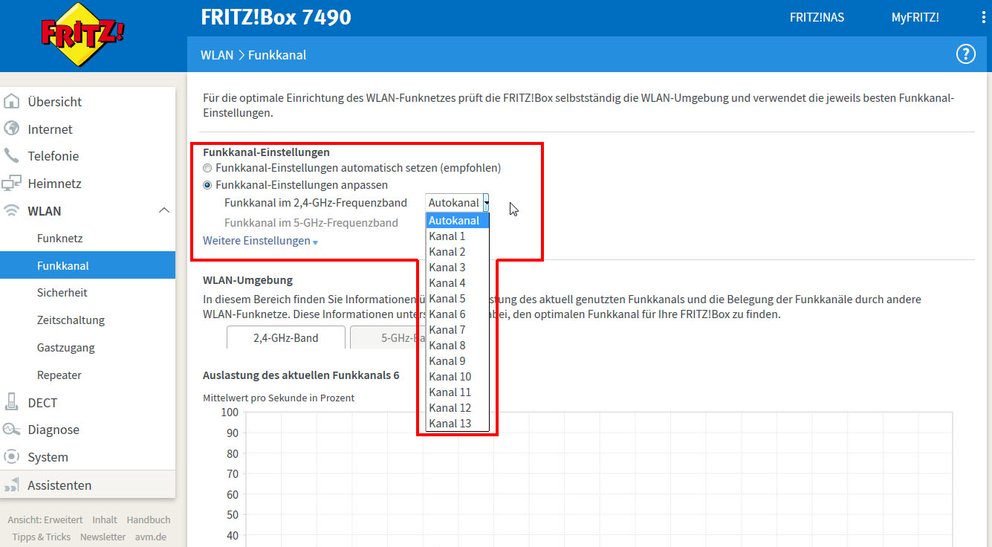This screenshot has width=992, height=547.
Task: Click the System gear icon
Action: [11, 457]
